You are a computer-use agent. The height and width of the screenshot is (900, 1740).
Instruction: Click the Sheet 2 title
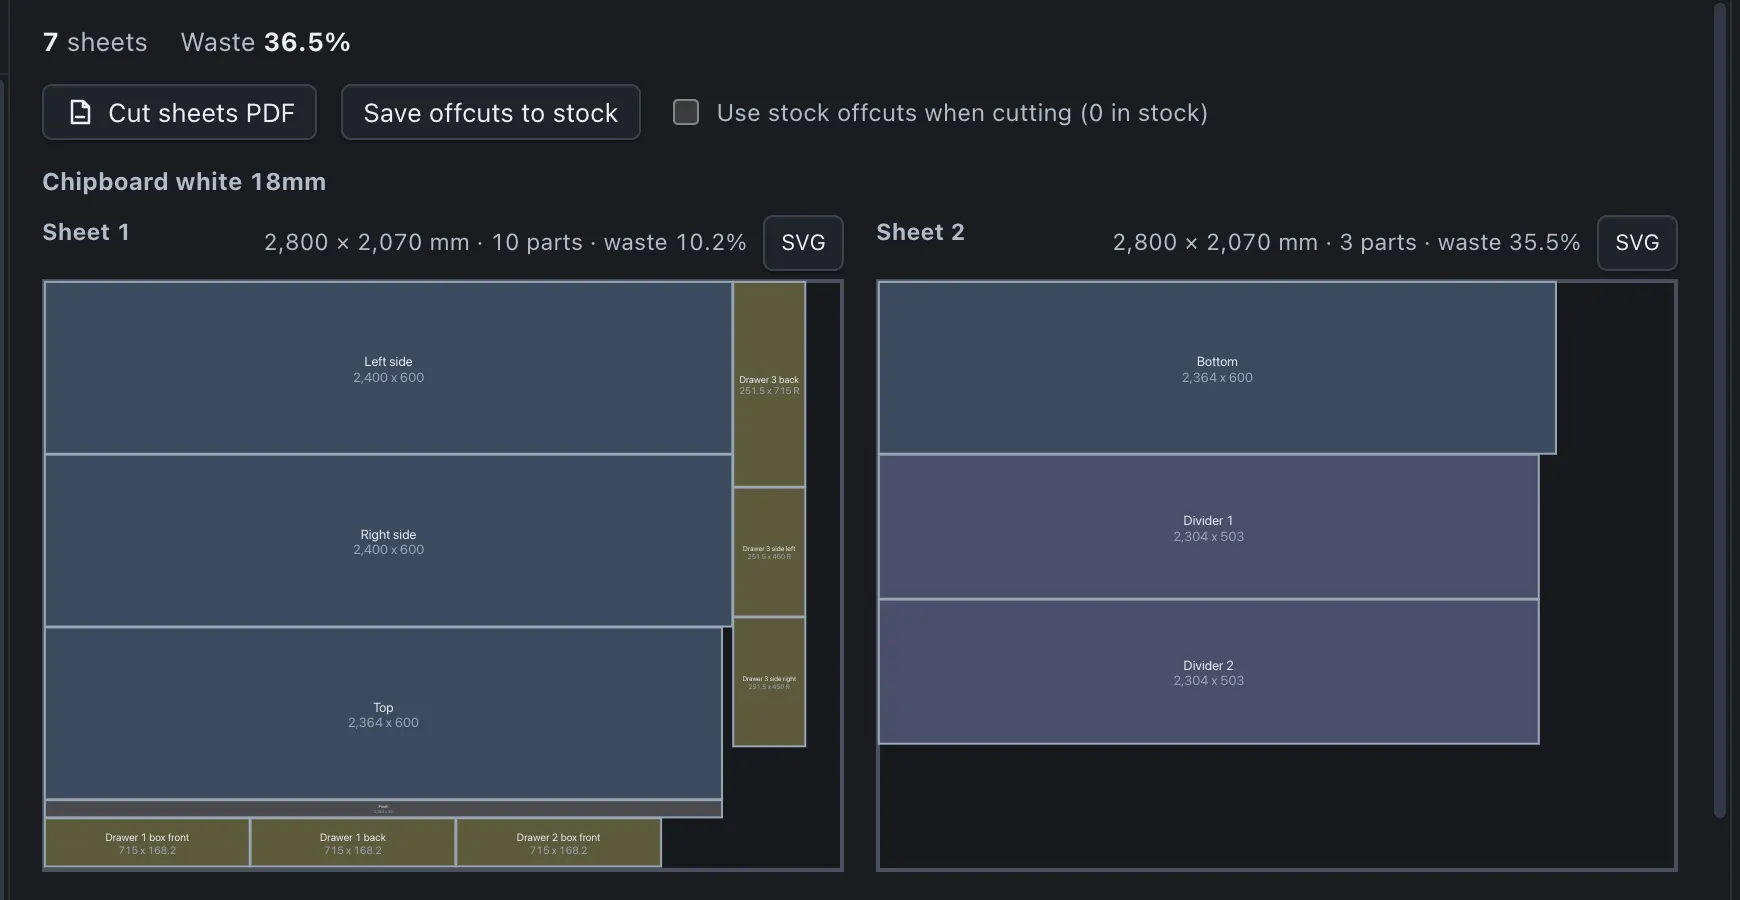[x=920, y=232]
